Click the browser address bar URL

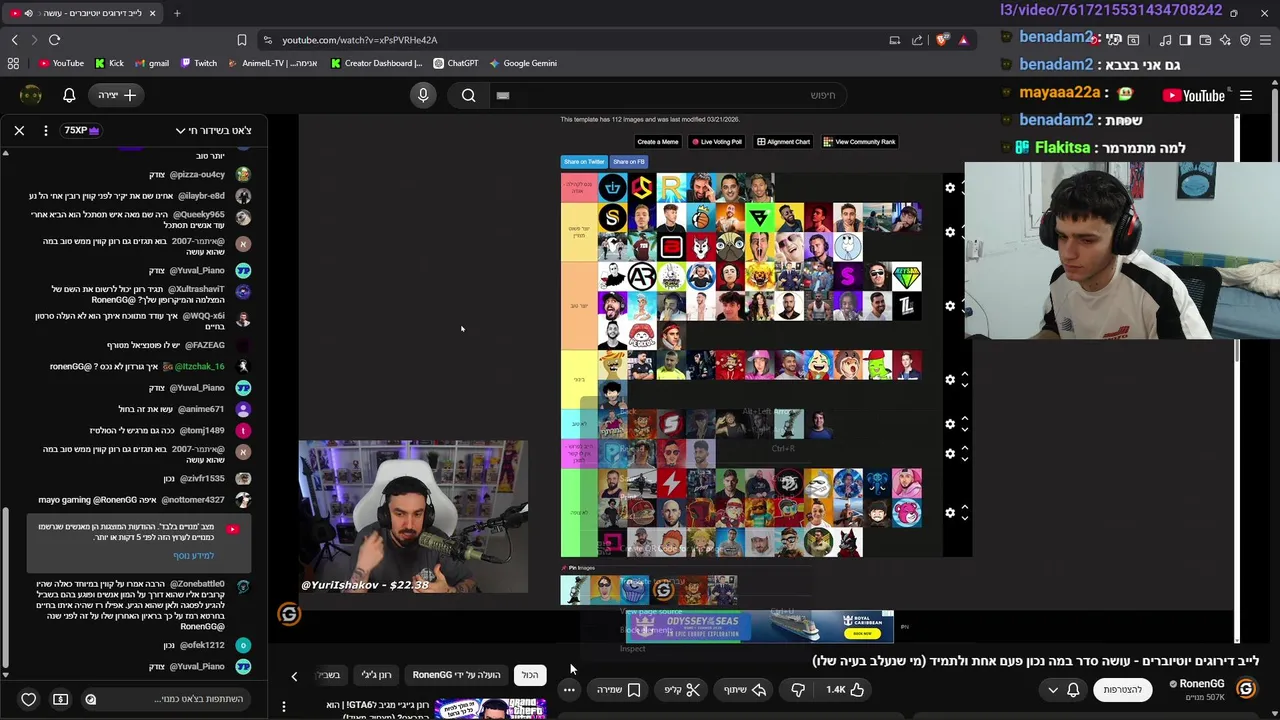[360, 40]
